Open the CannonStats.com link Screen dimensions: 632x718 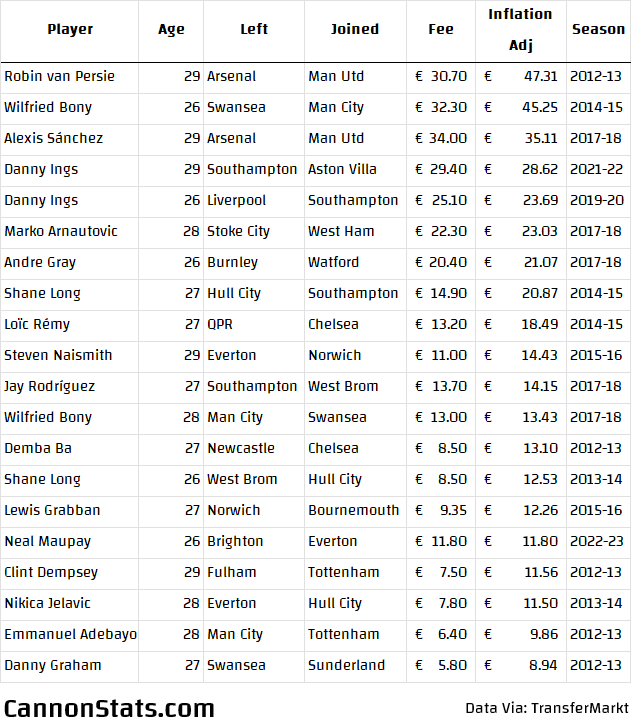point(109,707)
